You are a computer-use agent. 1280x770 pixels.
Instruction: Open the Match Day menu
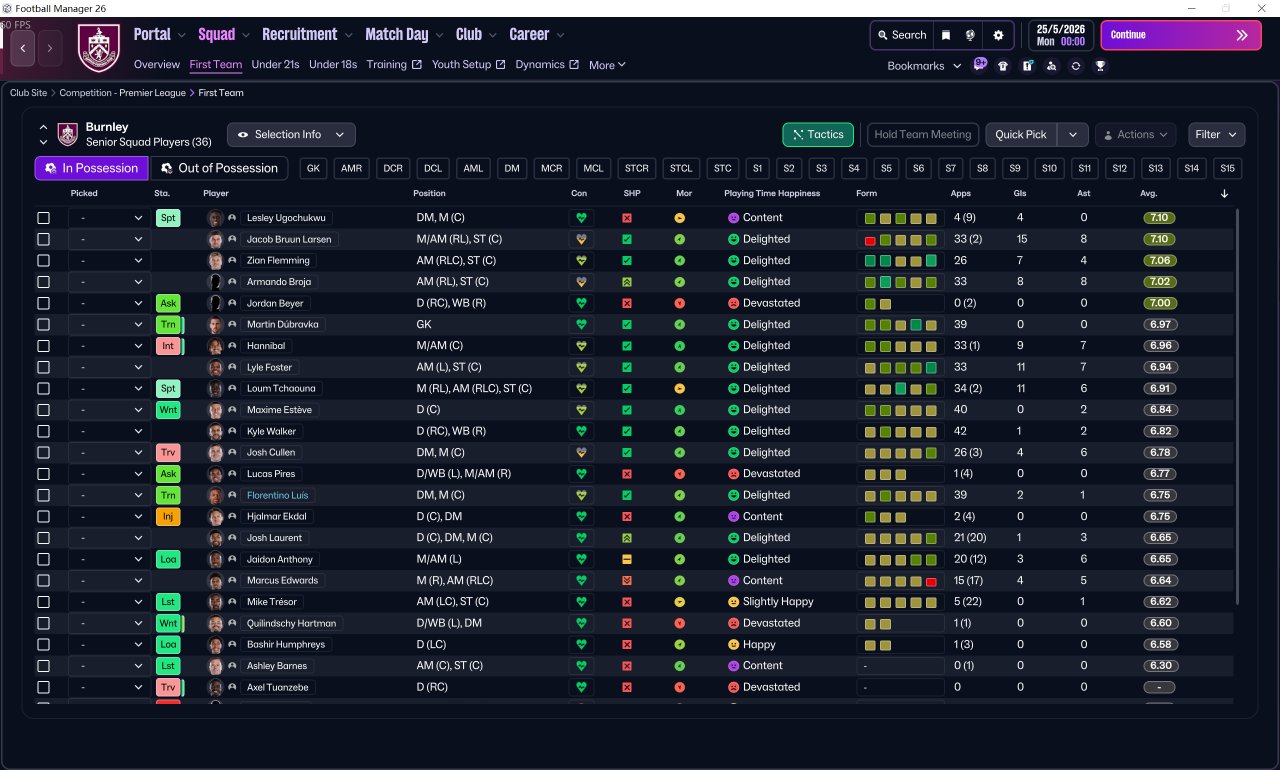tap(404, 35)
